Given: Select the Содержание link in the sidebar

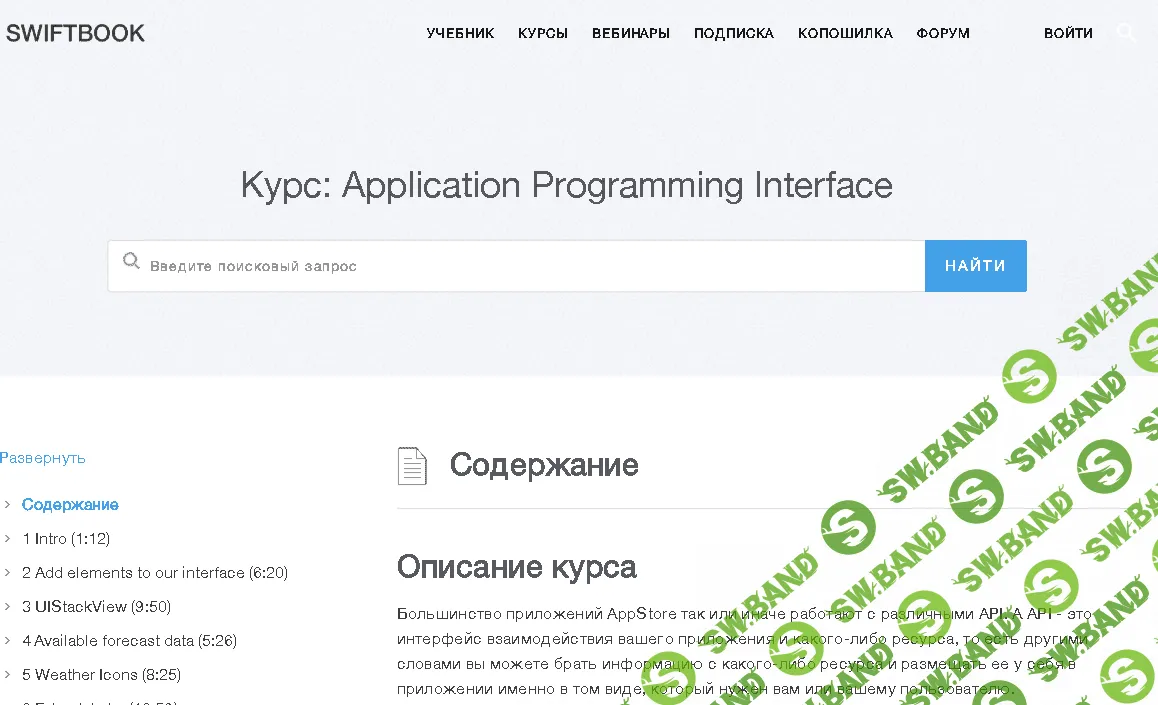Looking at the screenshot, I should click(x=69, y=504).
